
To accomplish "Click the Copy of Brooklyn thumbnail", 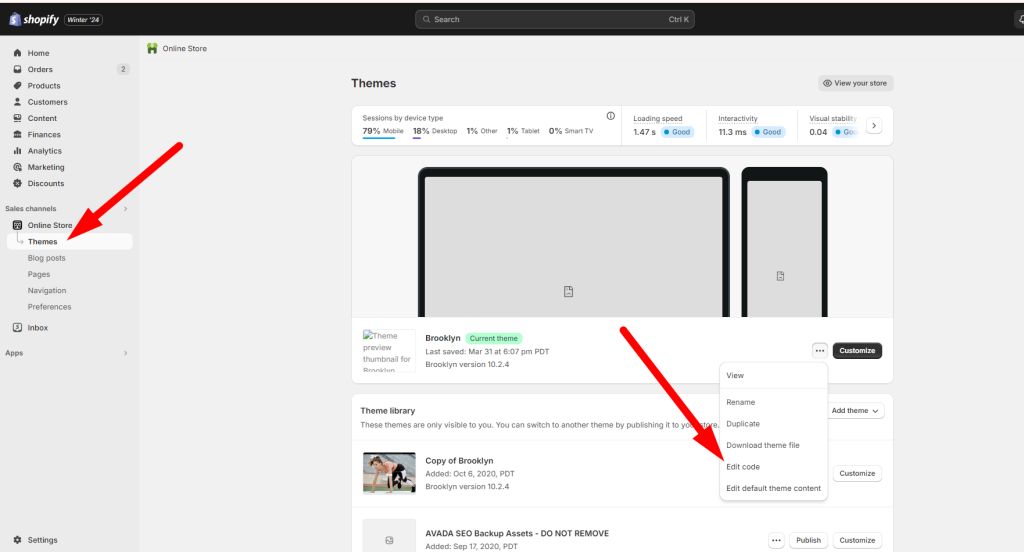I will (x=389, y=473).
